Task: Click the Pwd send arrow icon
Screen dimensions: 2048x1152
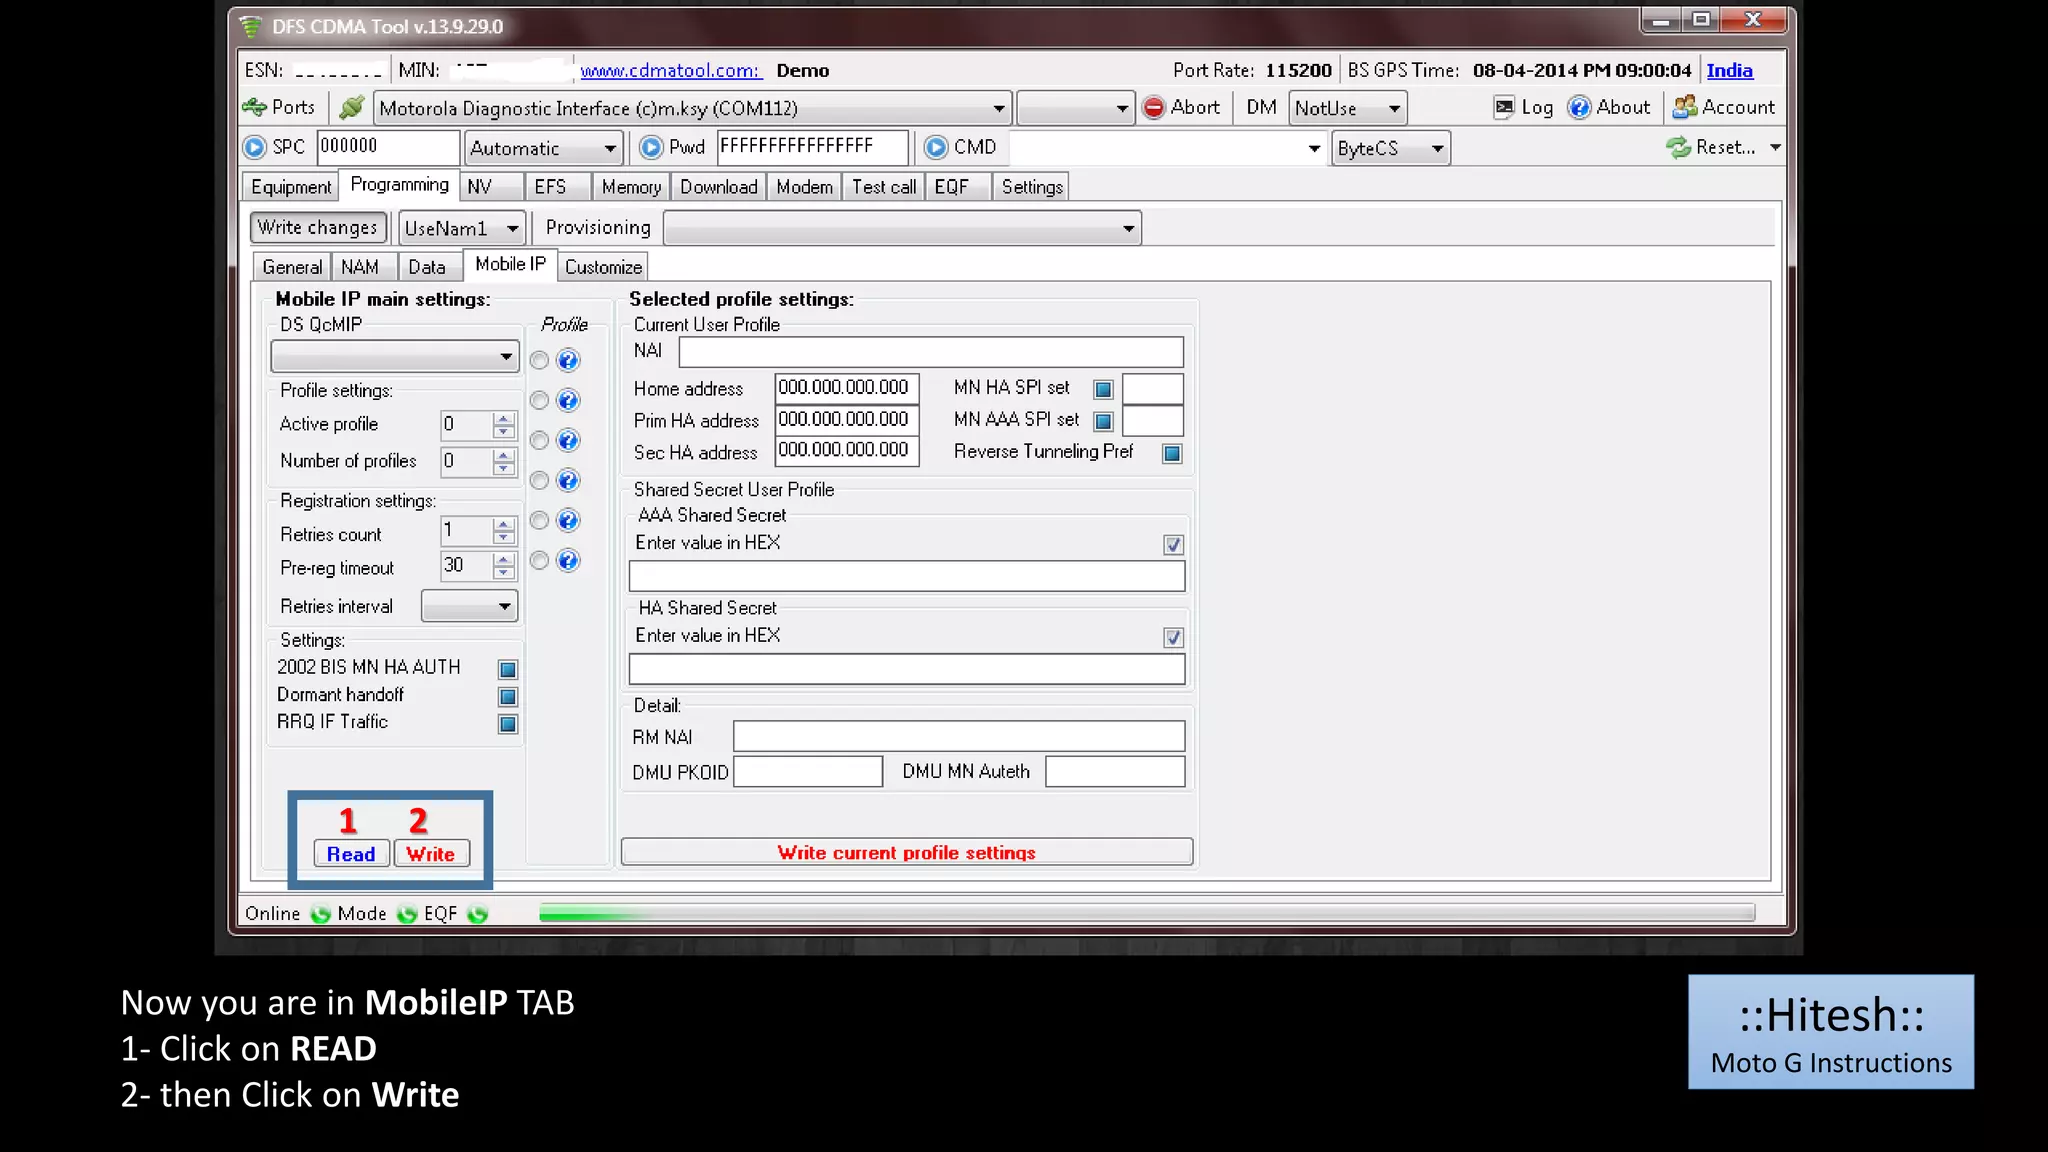Action: coord(651,147)
